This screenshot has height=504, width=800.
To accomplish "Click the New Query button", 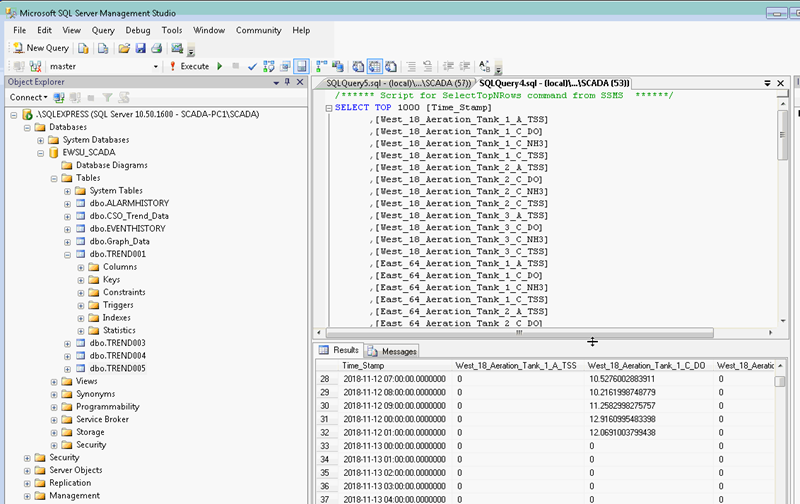I will pyautogui.click(x=41, y=48).
